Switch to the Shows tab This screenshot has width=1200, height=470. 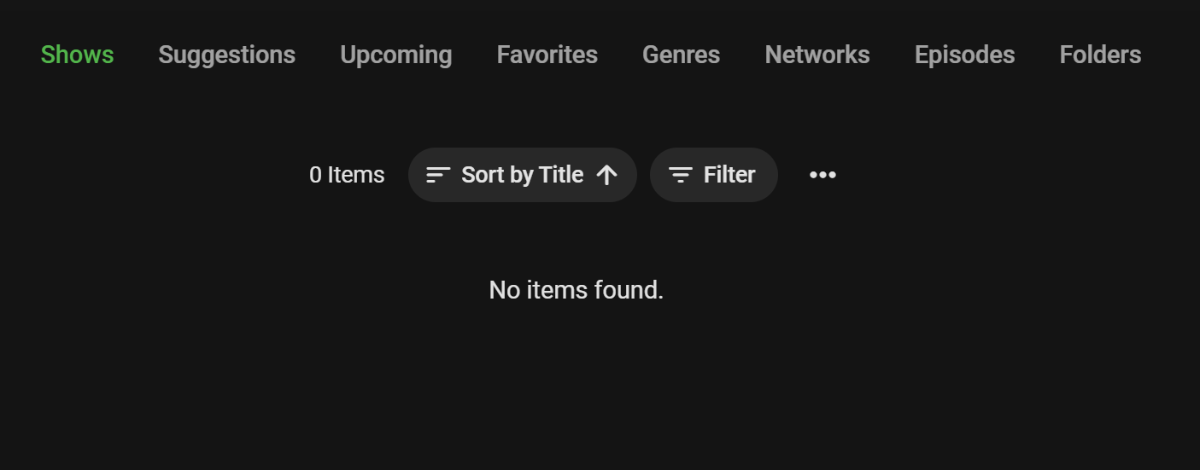point(77,55)
